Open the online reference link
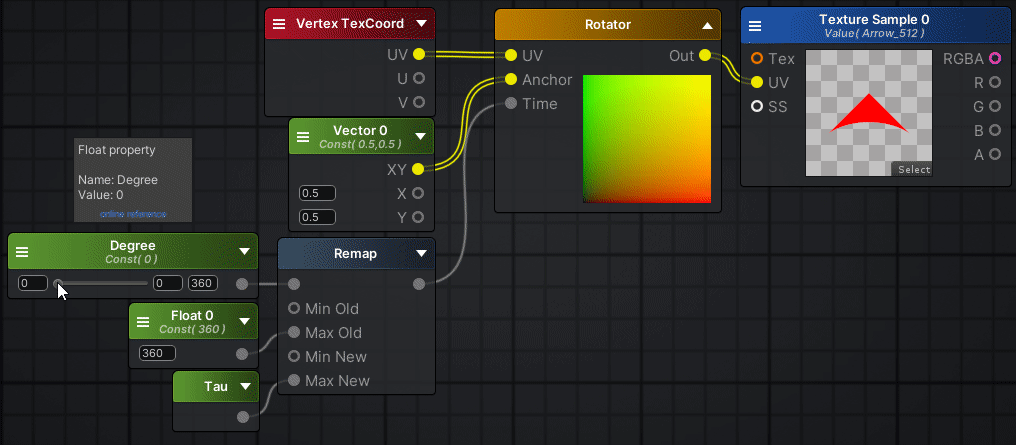Viewport: 1016px width, 445px height. (133, 214)
